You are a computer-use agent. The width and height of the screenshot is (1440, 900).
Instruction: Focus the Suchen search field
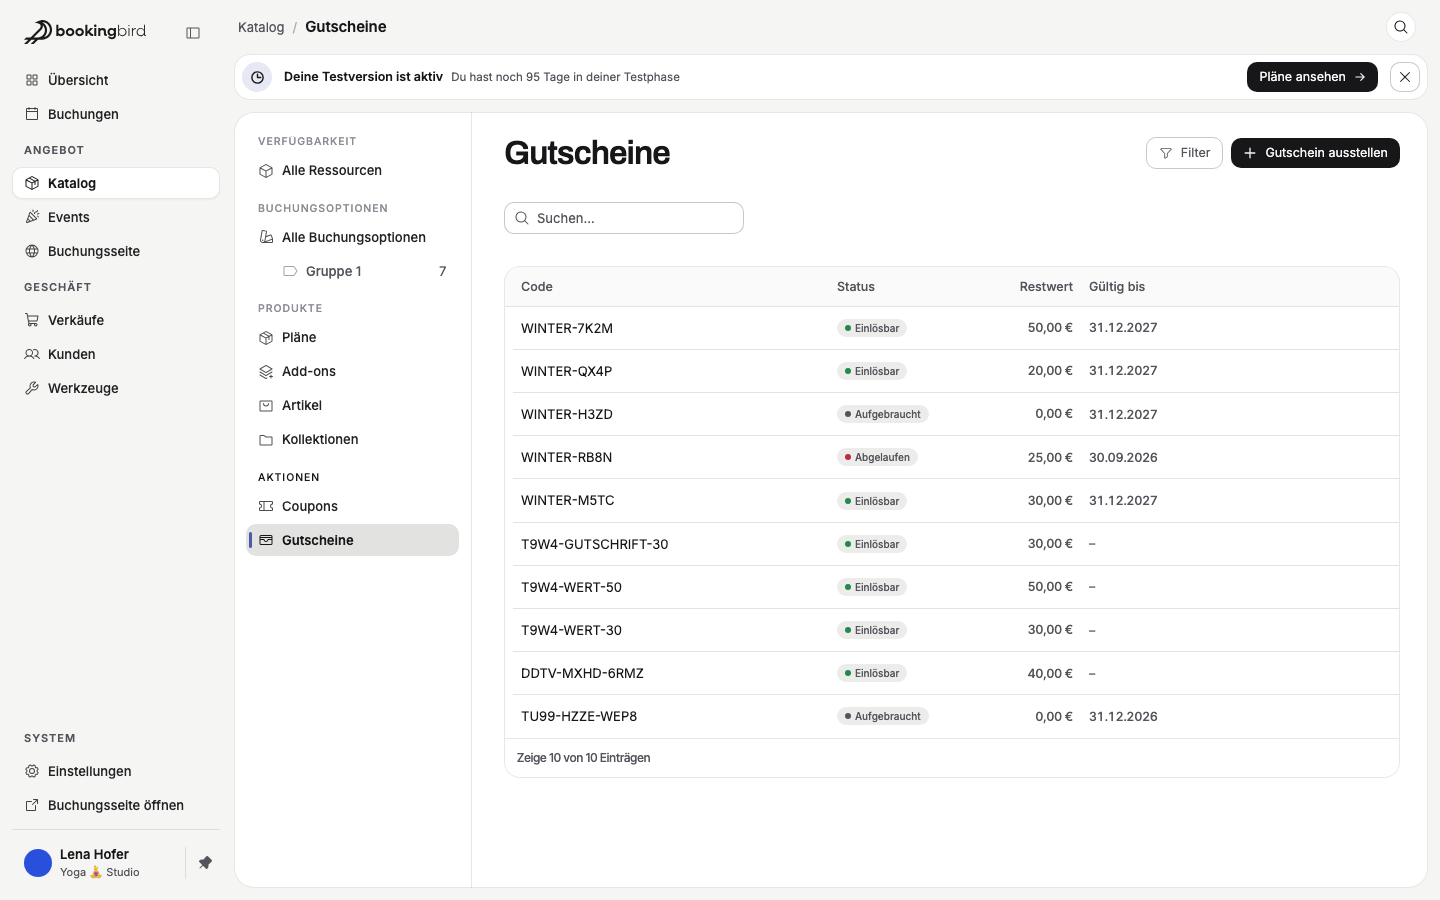(624, 218)
